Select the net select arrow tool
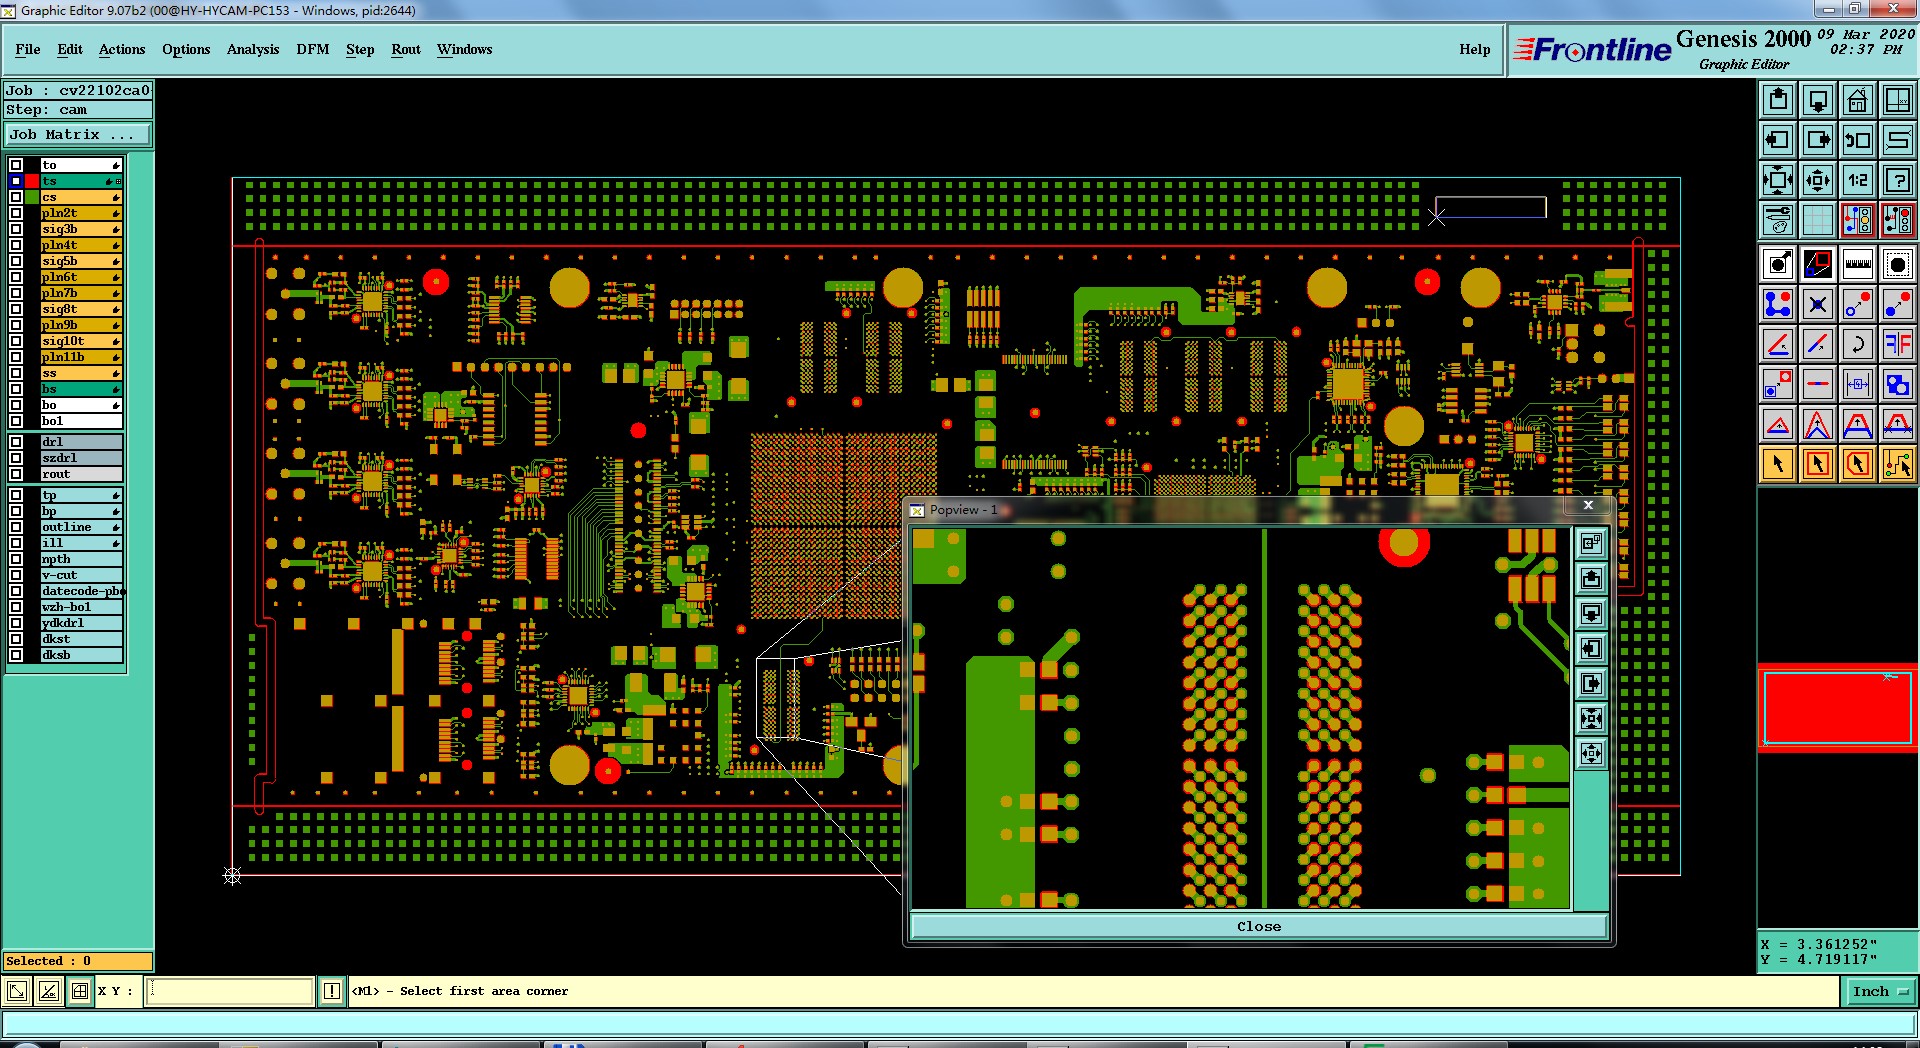This screenshot has height=1048, width=1920. tap(1898, 464)
